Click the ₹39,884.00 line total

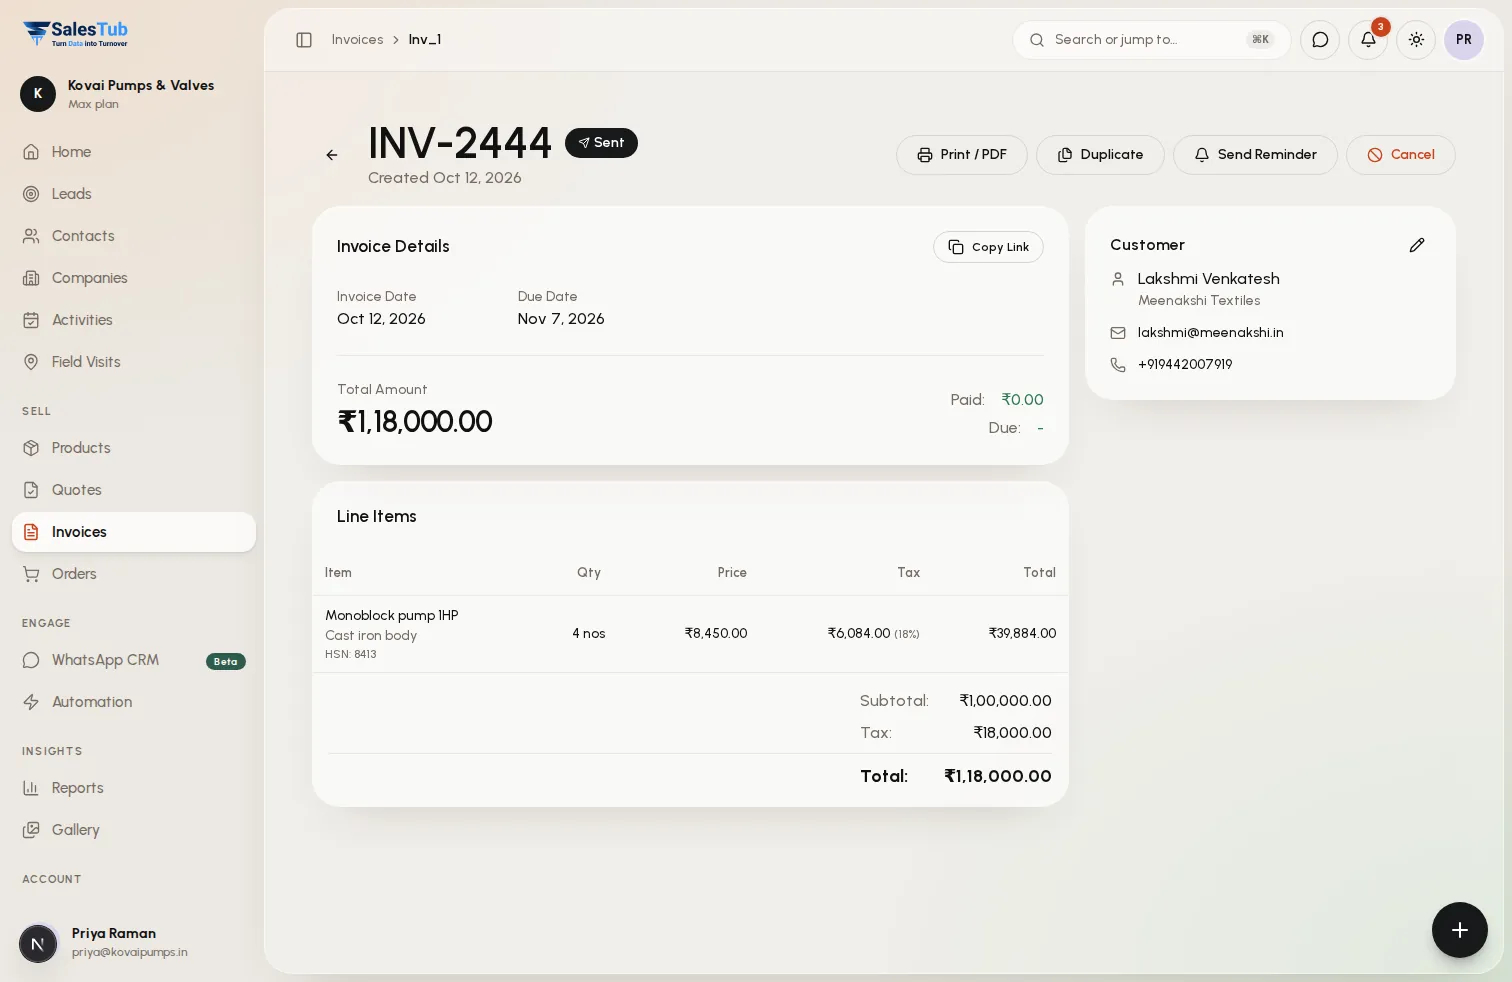pos(1022,633)
